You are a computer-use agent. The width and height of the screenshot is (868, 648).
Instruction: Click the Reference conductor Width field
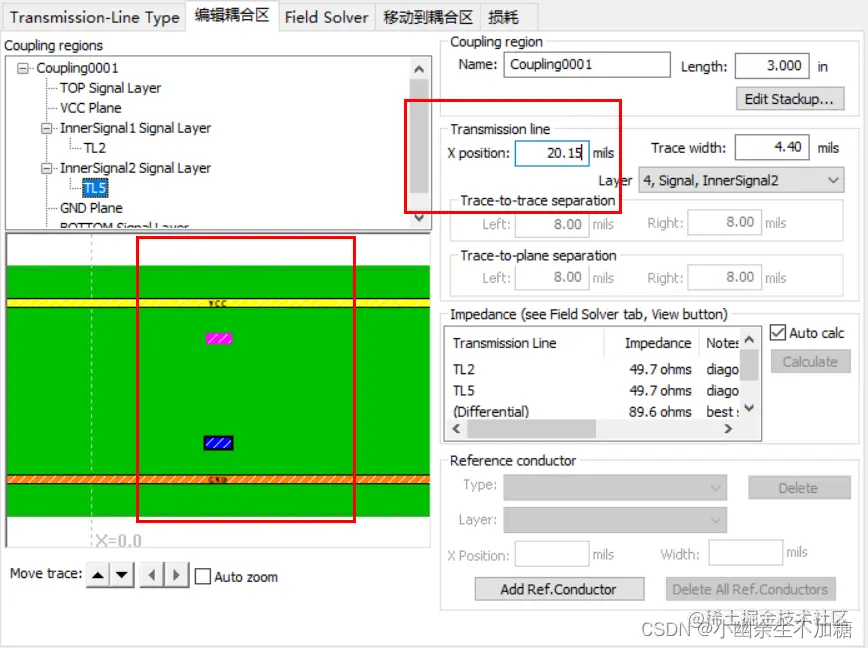(x=746, y=553)
